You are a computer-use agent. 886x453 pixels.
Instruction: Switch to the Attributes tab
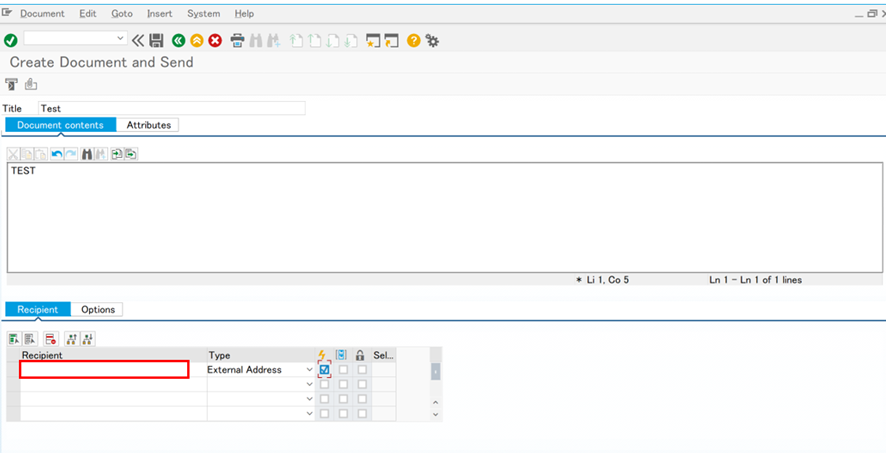(148, 125)
